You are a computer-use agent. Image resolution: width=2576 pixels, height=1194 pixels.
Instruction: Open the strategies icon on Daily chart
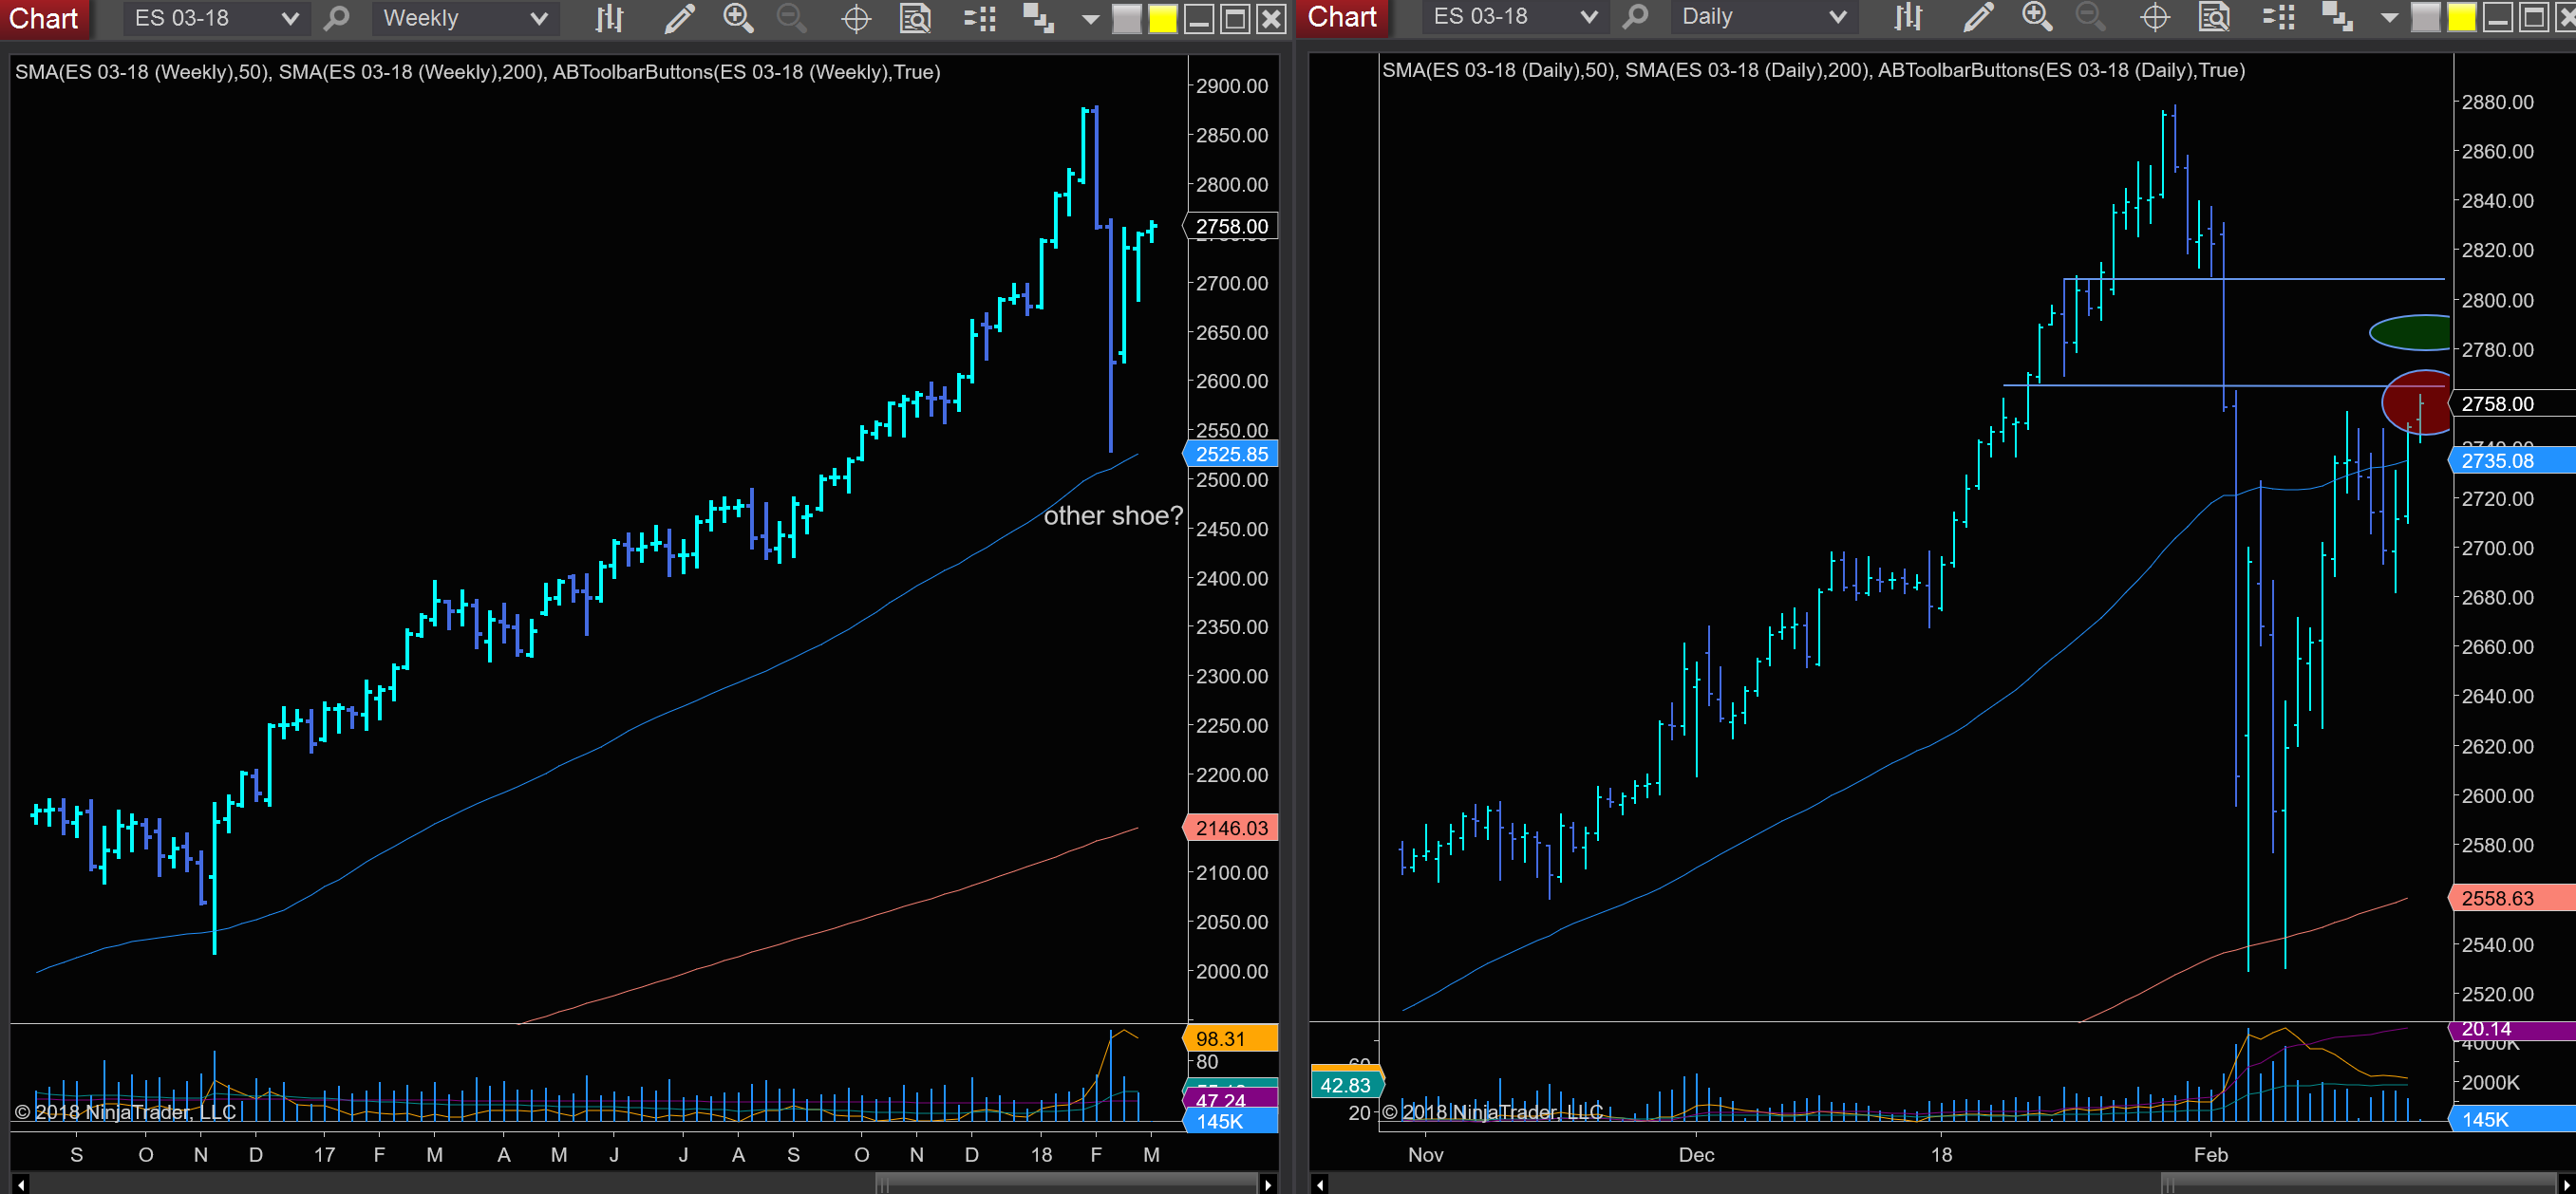(2338, 18)
